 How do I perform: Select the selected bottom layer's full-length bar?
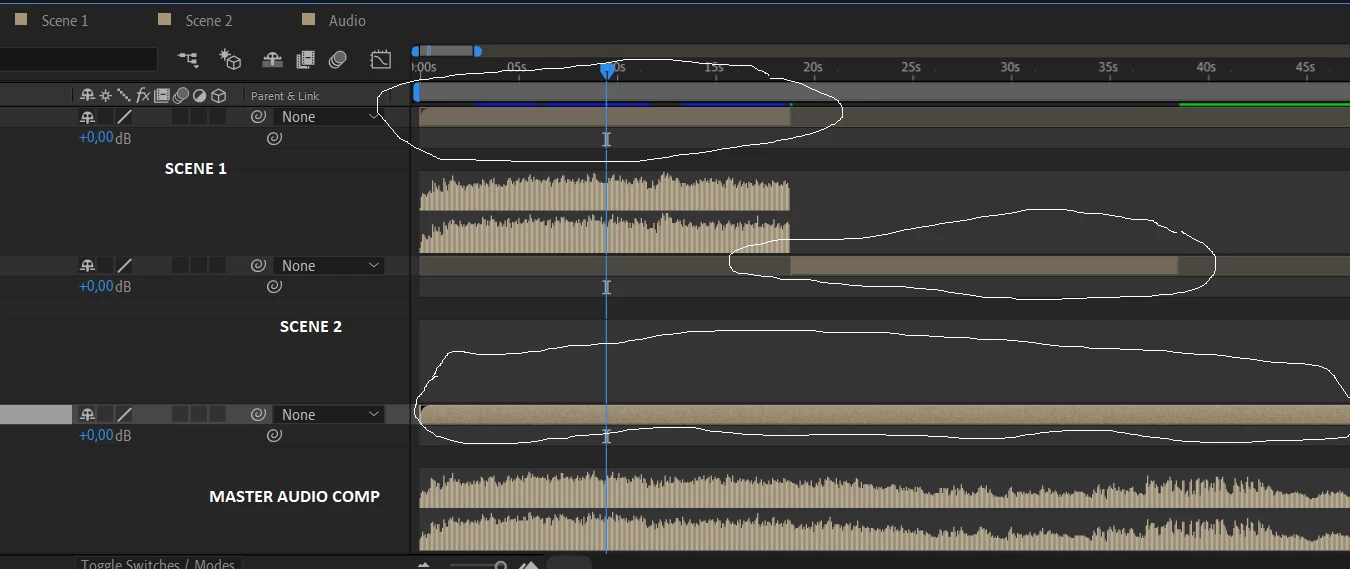(x=885, y=414)
